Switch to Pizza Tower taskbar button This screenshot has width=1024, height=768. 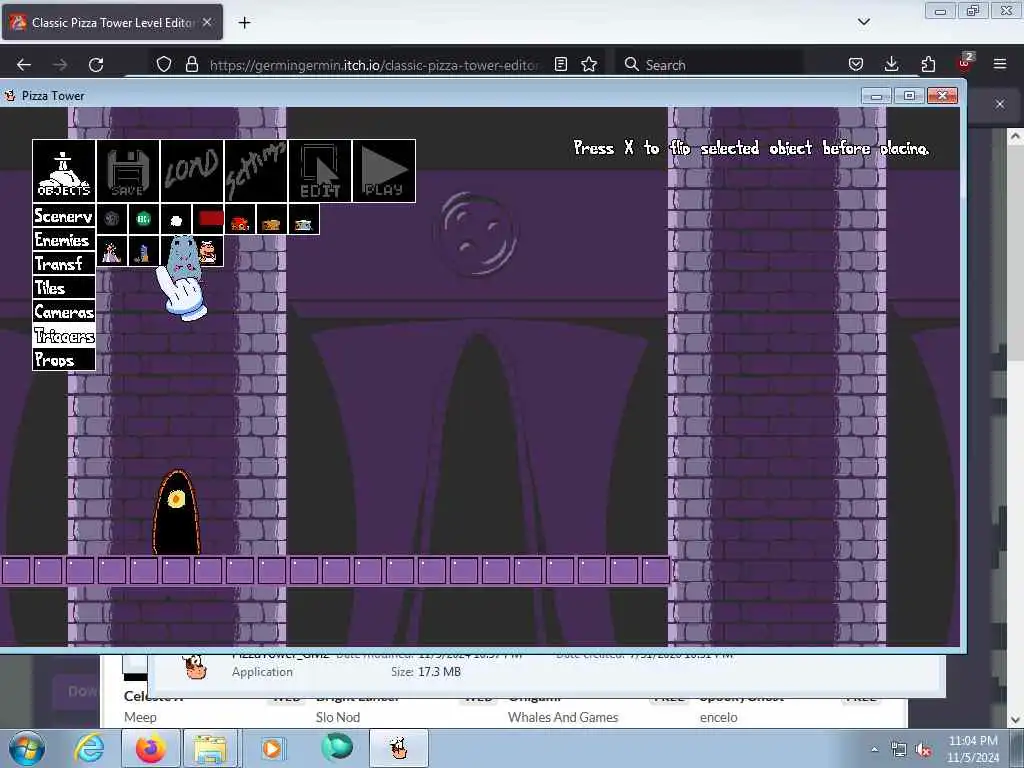pyautogui.click(x=399, y=748)
